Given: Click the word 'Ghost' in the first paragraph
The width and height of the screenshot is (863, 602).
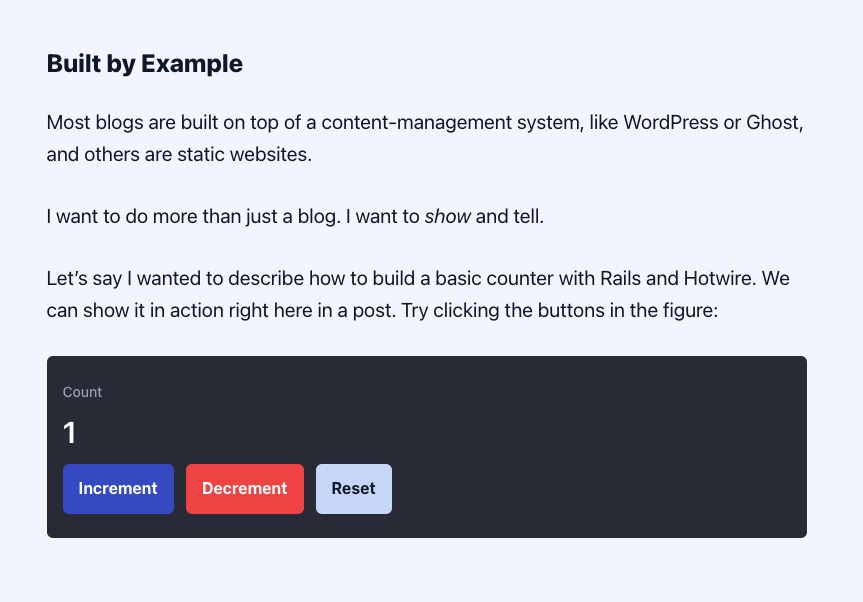Looking at the screenshot, I should point(774,123).
